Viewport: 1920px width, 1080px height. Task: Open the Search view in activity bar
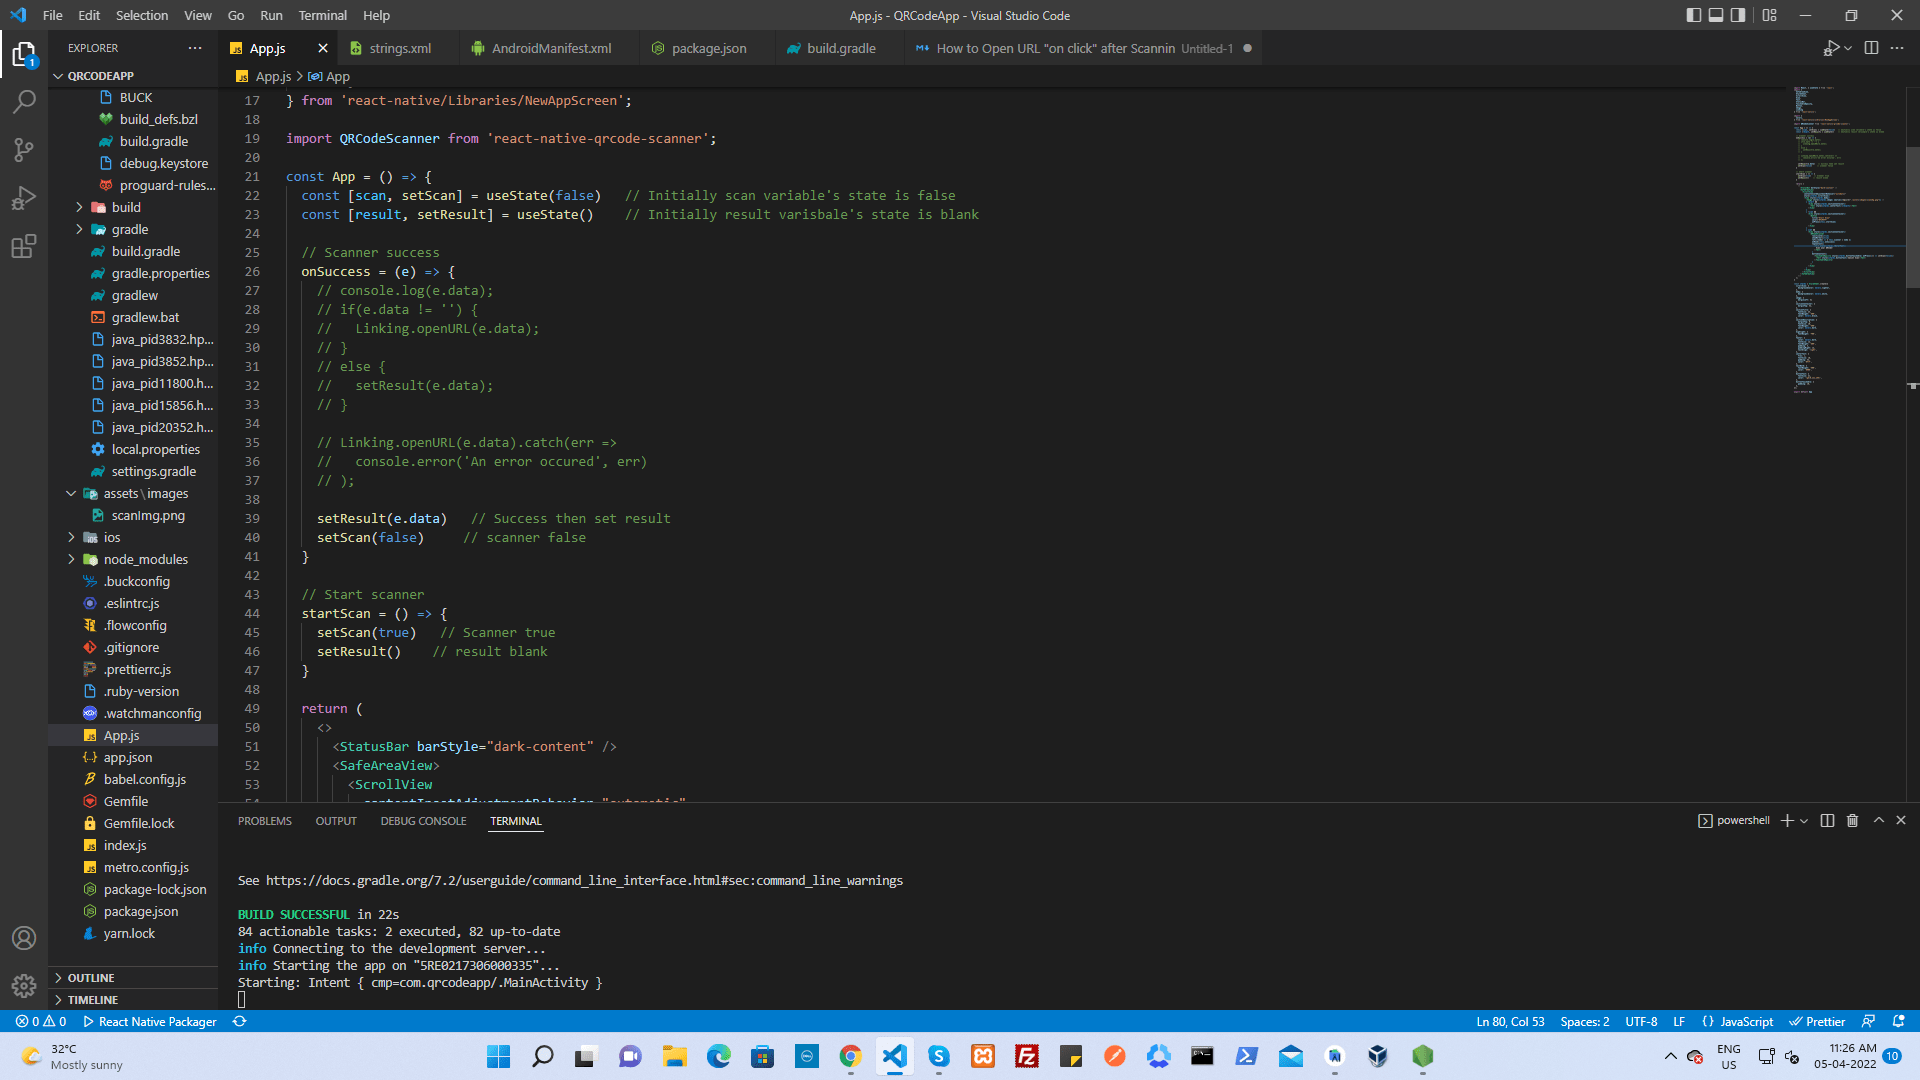tap(24, 102)
